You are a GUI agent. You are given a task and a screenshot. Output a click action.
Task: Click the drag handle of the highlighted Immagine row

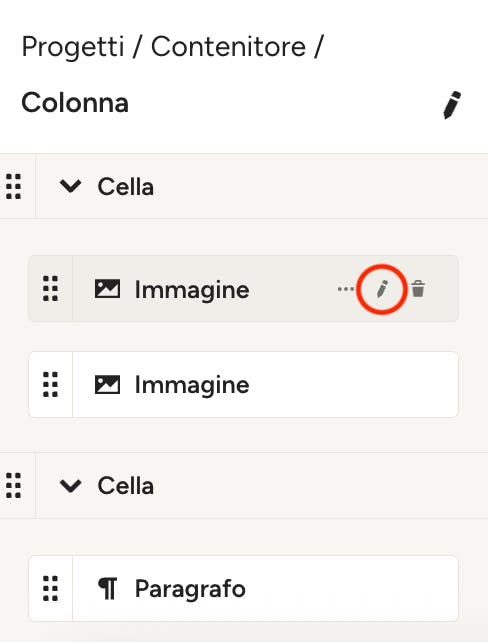pos(50,289)
